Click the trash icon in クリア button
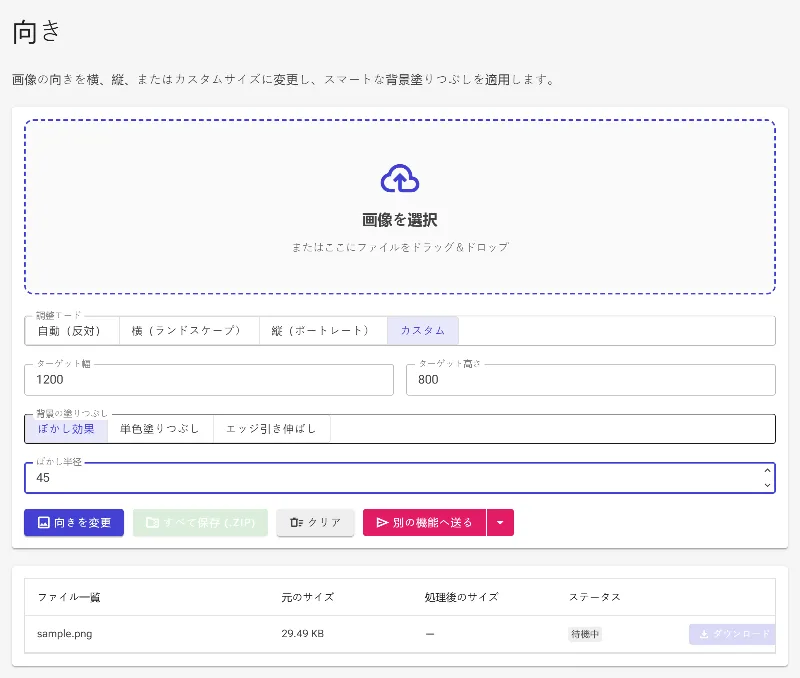800x678 pixels. click(296, 522)
